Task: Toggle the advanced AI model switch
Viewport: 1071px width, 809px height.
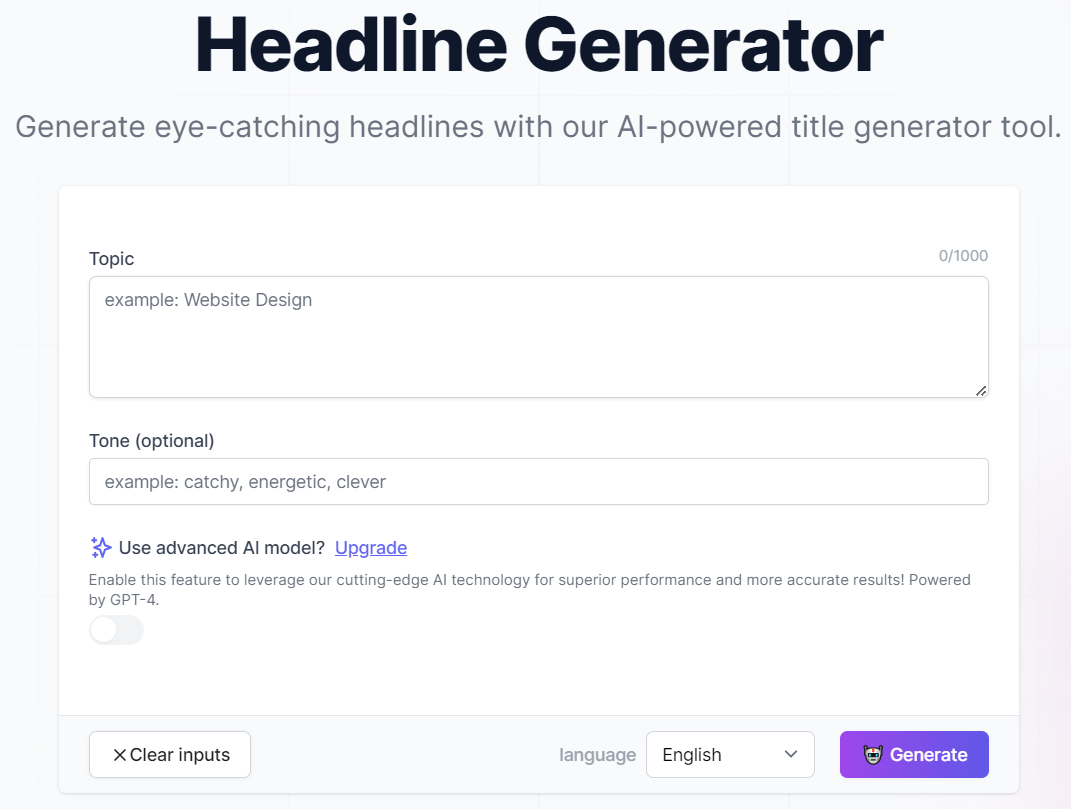Action: click(117, 630)
